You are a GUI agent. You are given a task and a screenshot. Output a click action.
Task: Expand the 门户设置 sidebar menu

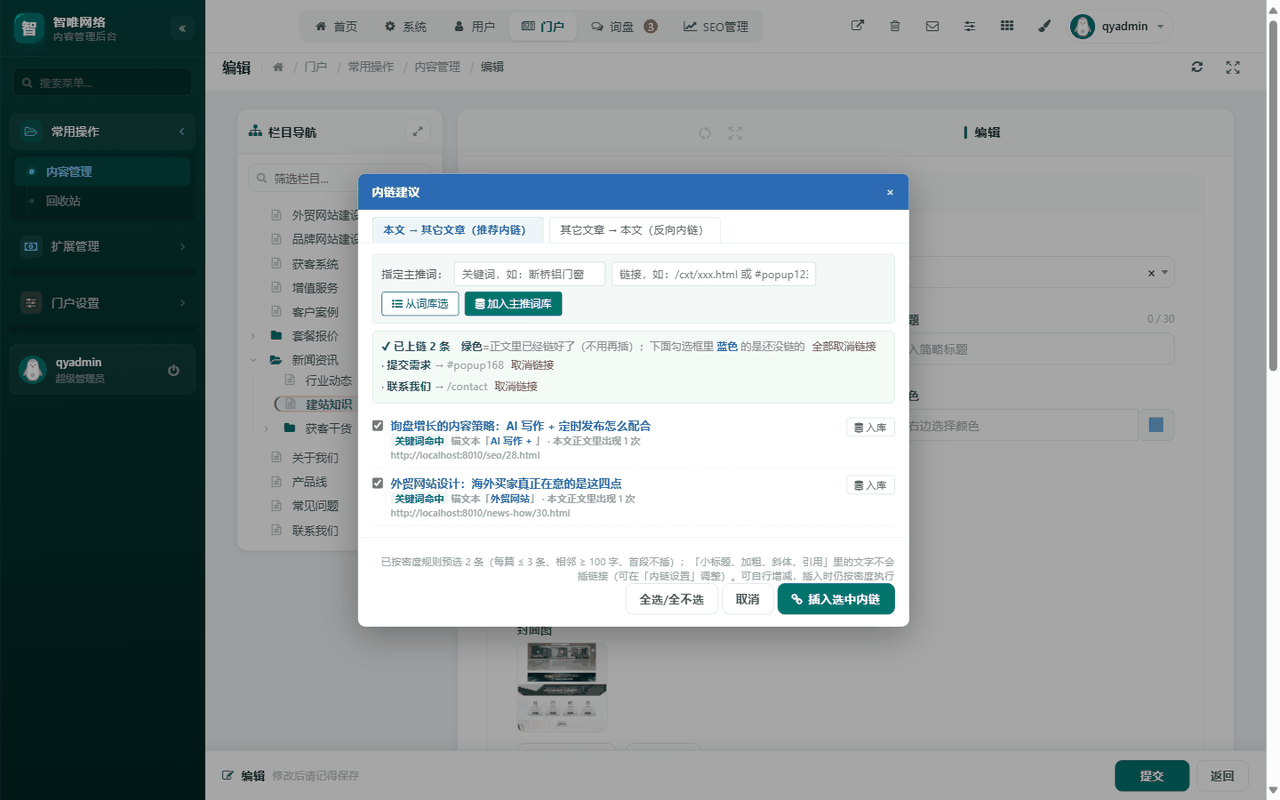[102, 303]
